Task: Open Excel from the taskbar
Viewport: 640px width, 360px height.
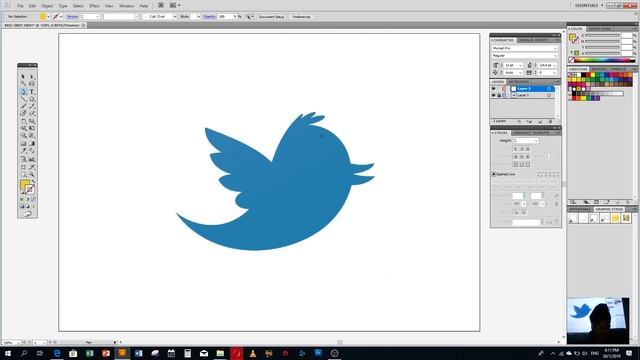Action: click(x=89, y=353)
